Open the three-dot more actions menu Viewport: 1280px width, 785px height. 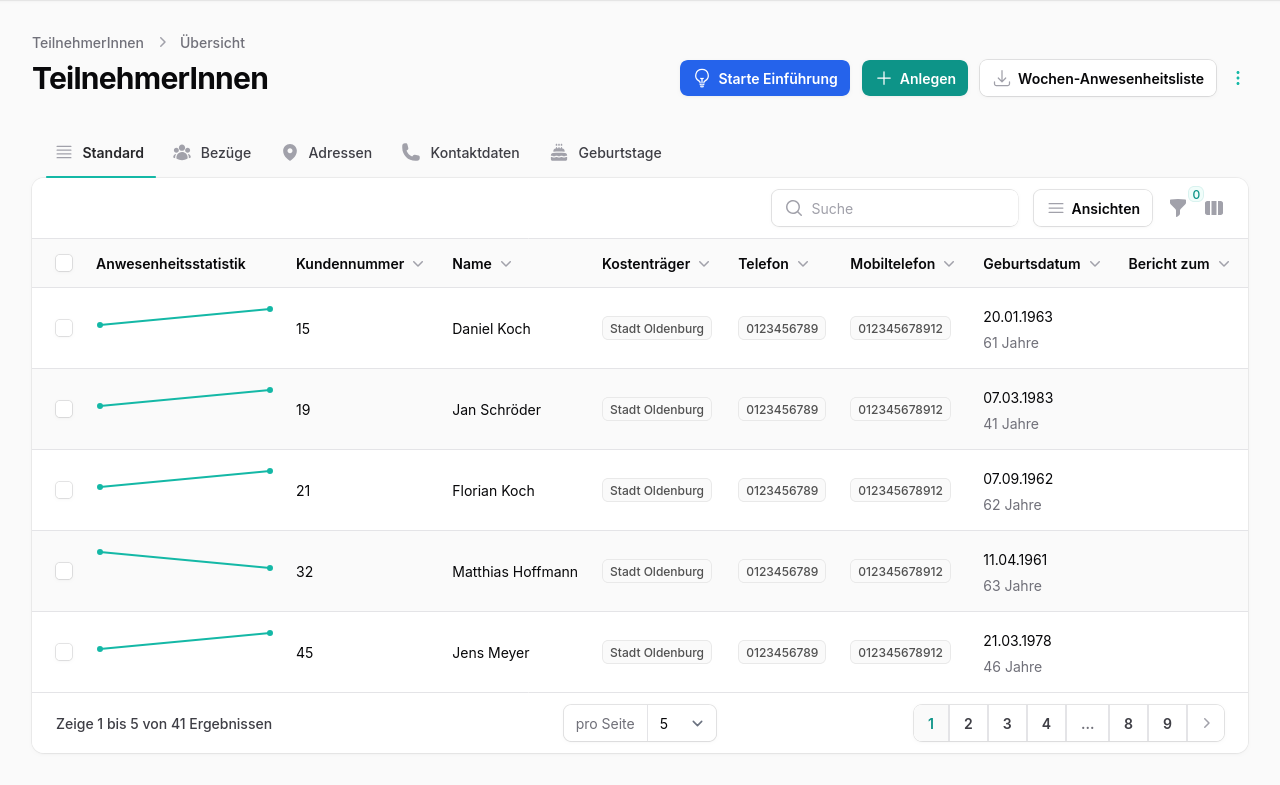tap(1238, 78)
